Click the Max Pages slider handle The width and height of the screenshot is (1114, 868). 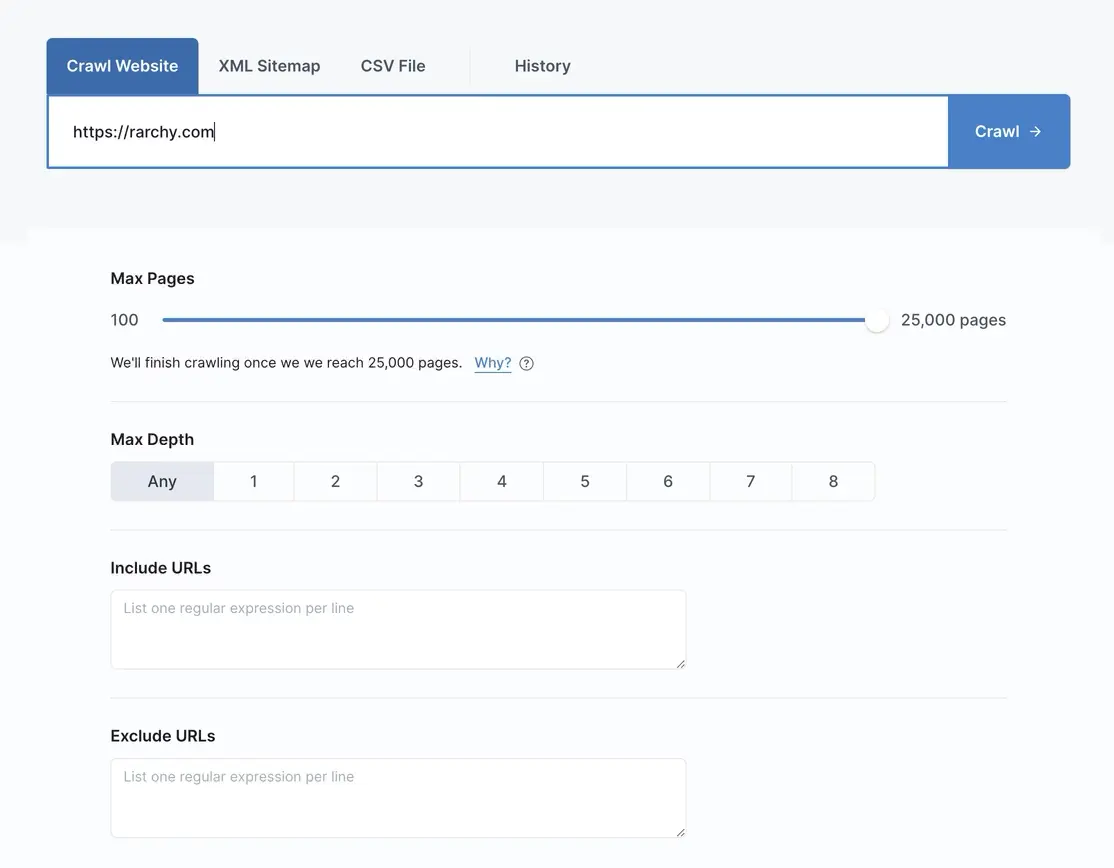tap(877, 320)
